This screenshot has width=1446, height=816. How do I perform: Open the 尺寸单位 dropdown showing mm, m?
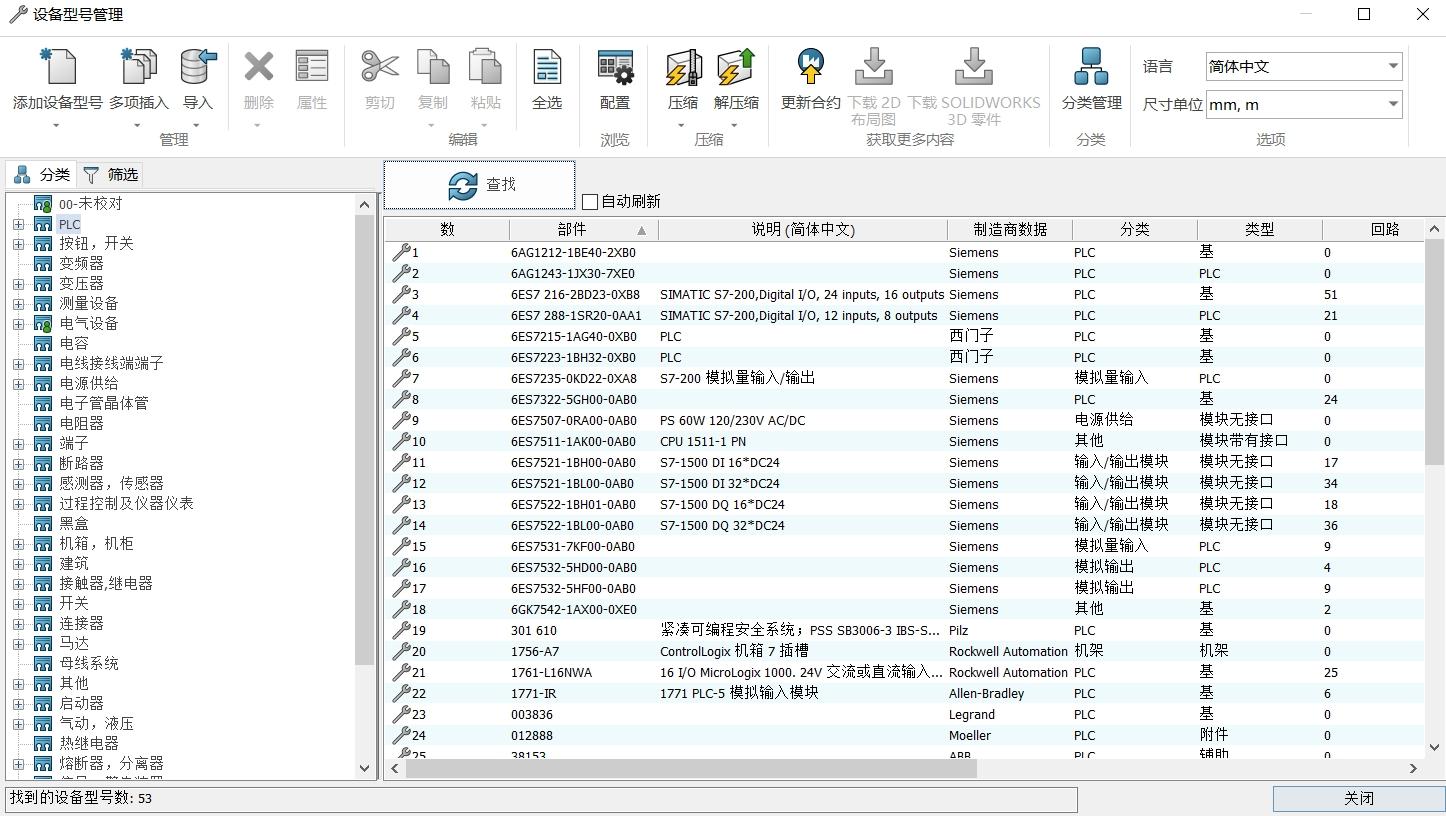(1303, 105)
